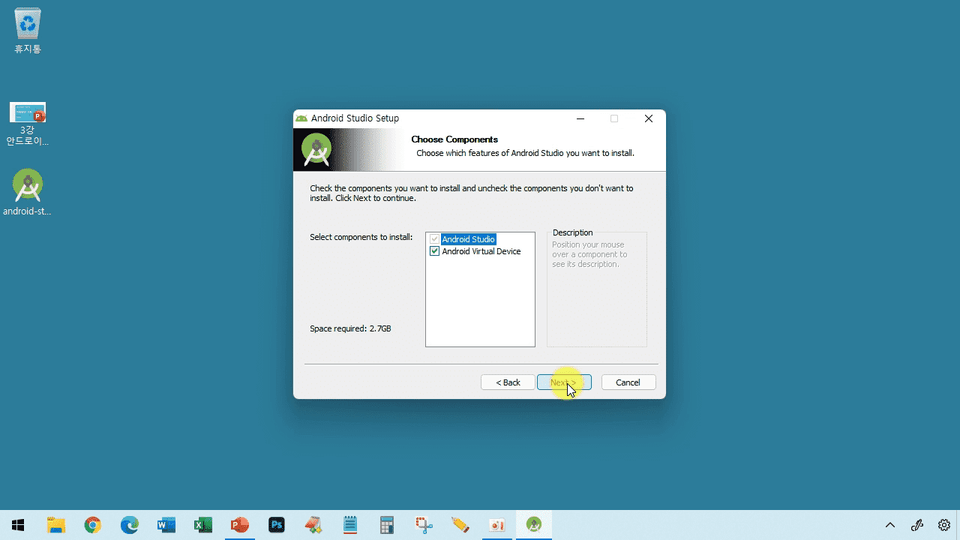
Task: Toggle the Android Studio component checkbox
Action: click(435, 239)
